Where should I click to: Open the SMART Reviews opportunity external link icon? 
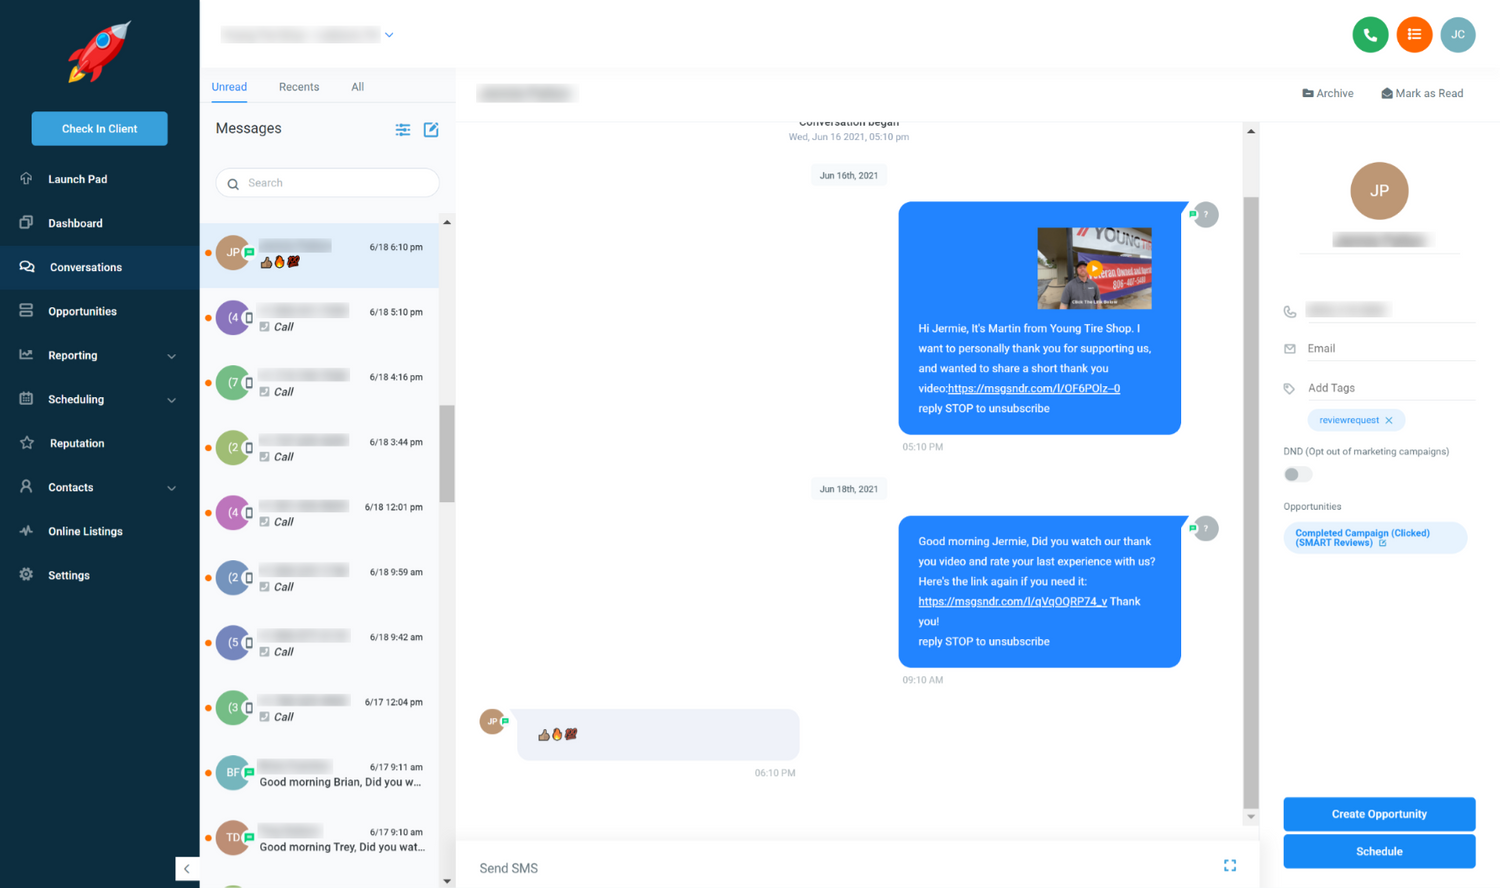[x=1383, y=543]
